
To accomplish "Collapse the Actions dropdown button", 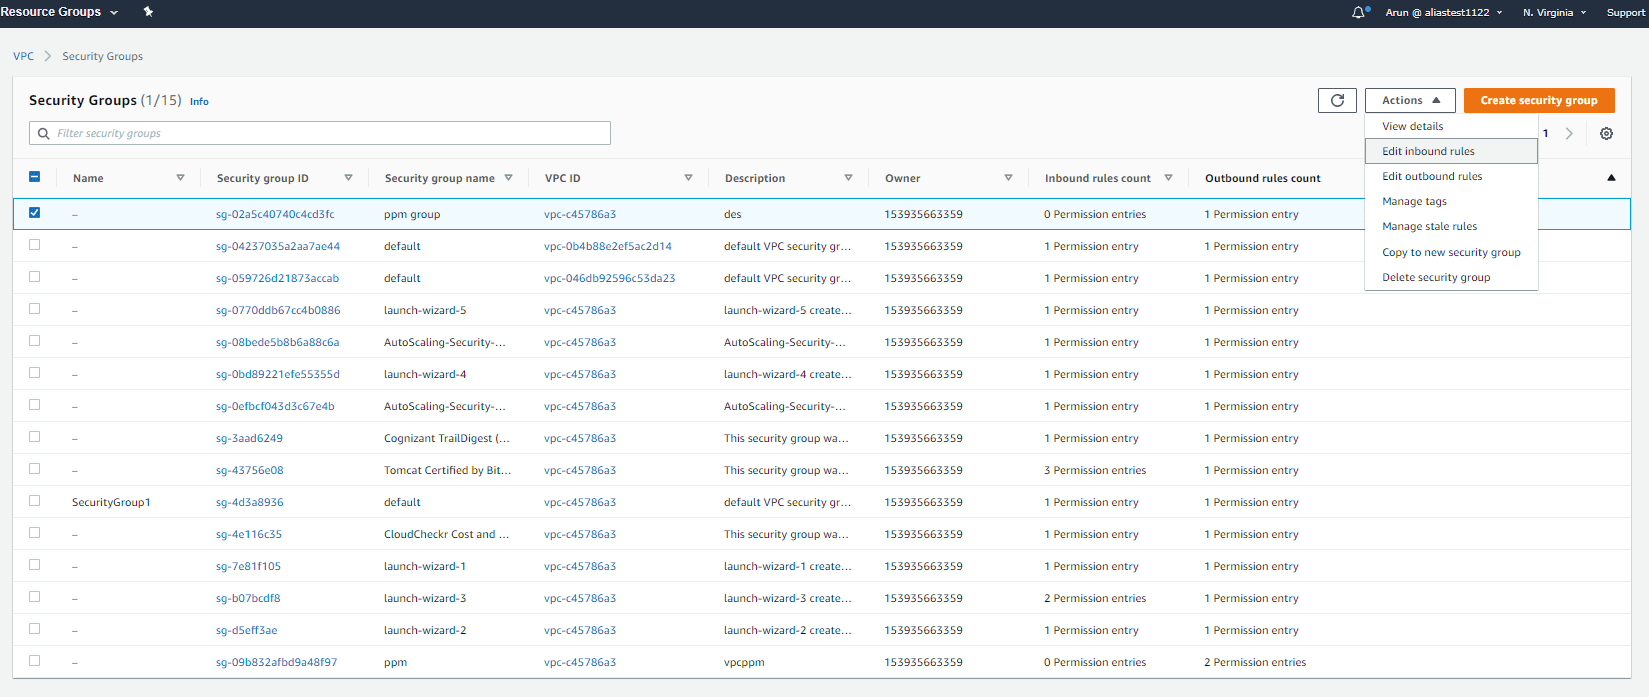I will click(x=1410, y=100).
